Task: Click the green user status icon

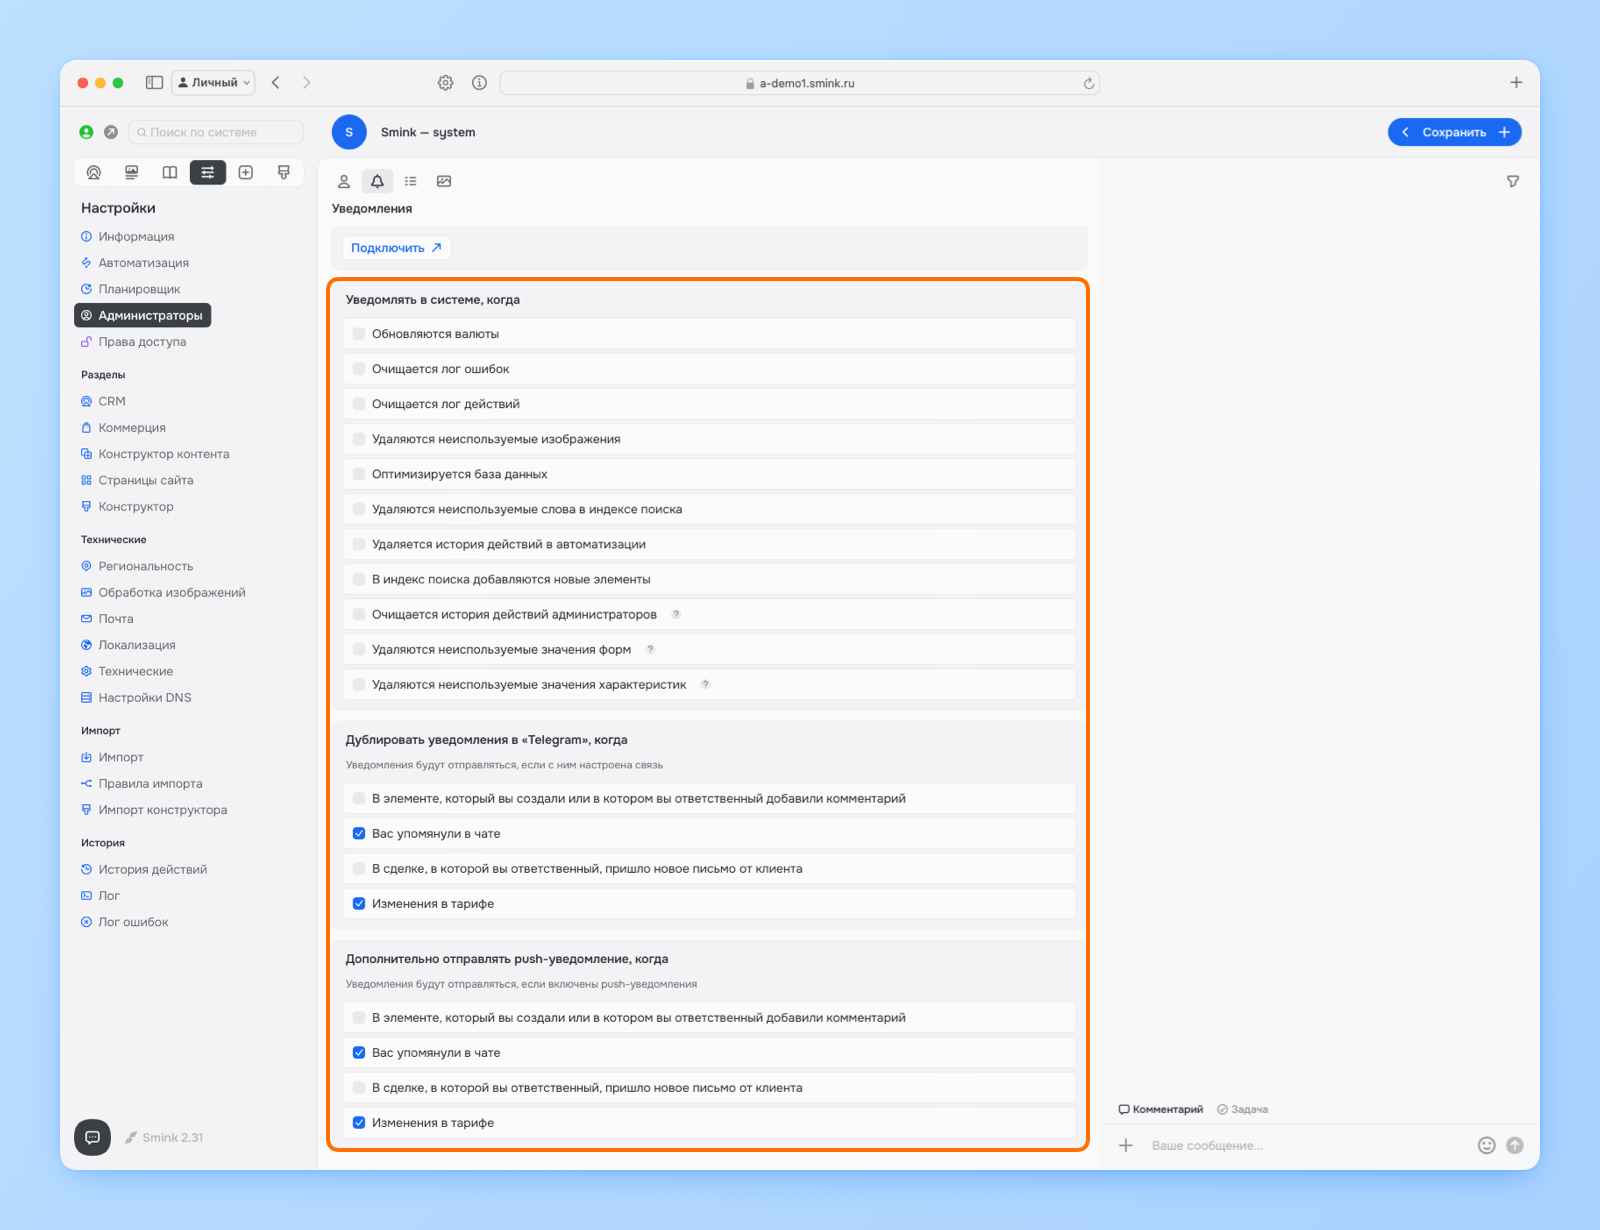Action: coord(86,132)
